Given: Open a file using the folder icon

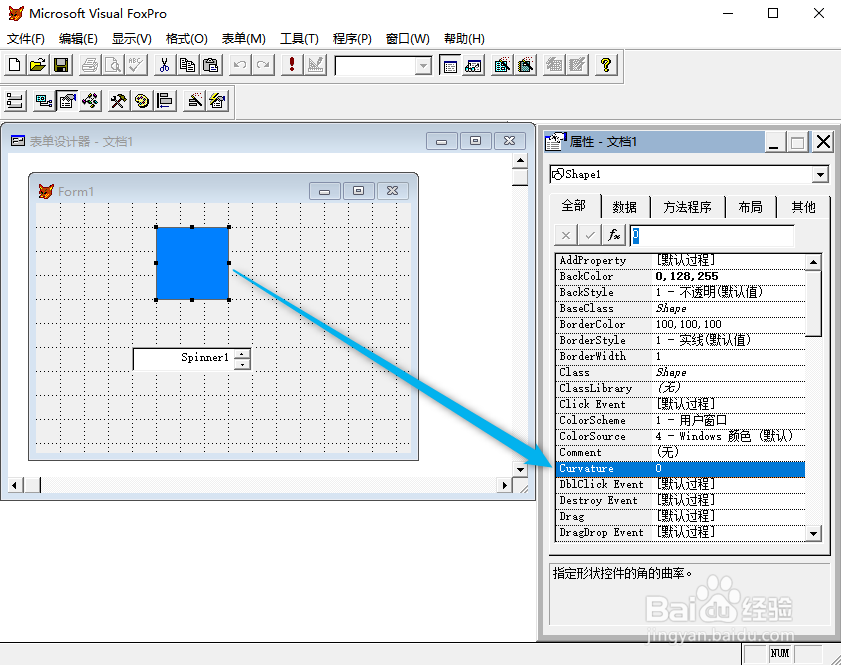Looking at the screenshot, I should [38, 65].
